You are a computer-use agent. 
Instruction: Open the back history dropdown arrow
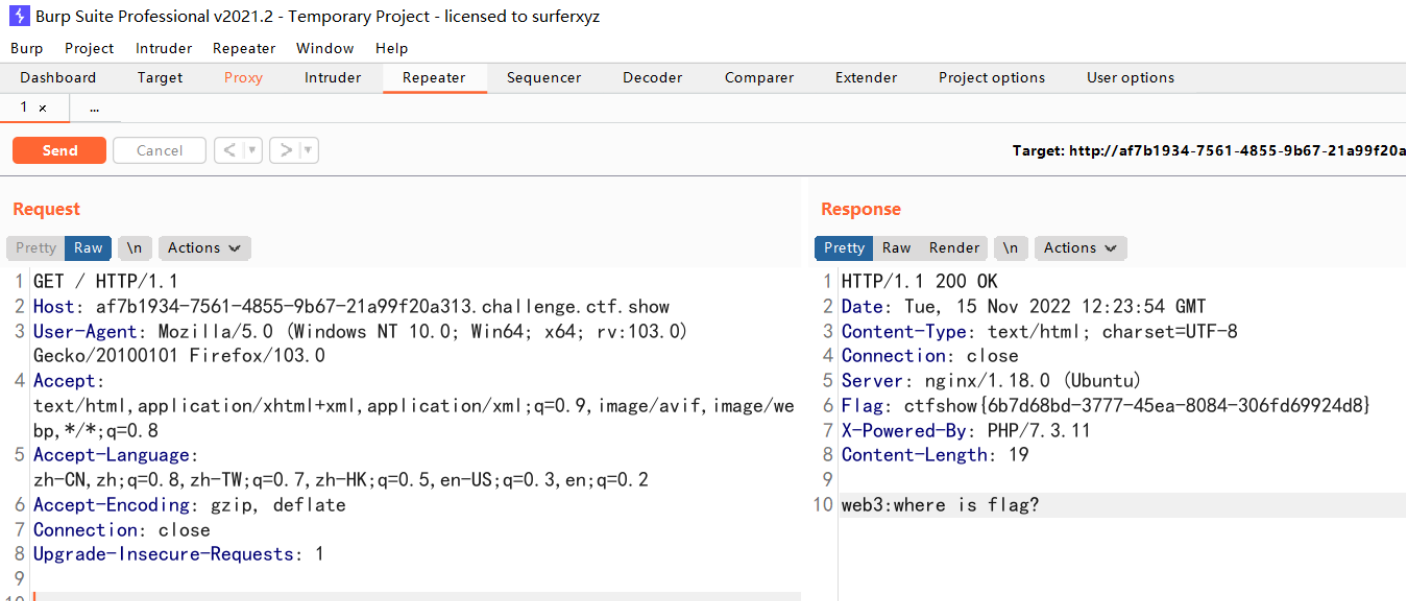tap(253, 150)
